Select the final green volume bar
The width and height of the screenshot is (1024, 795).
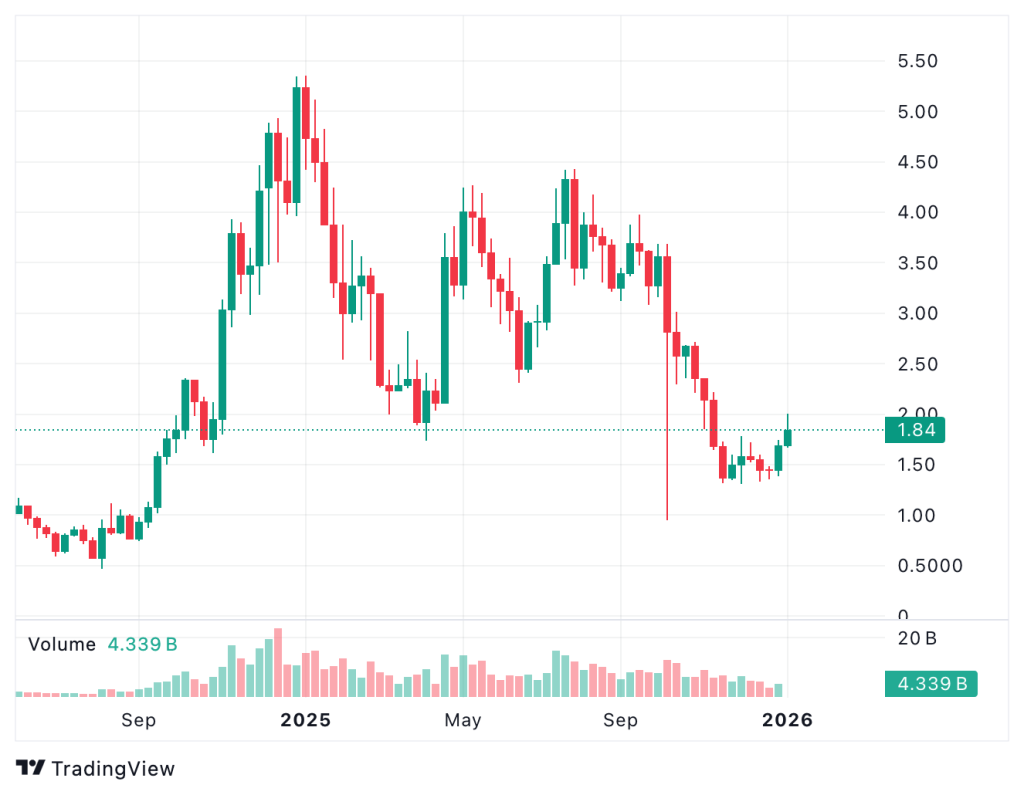[779, 690]
